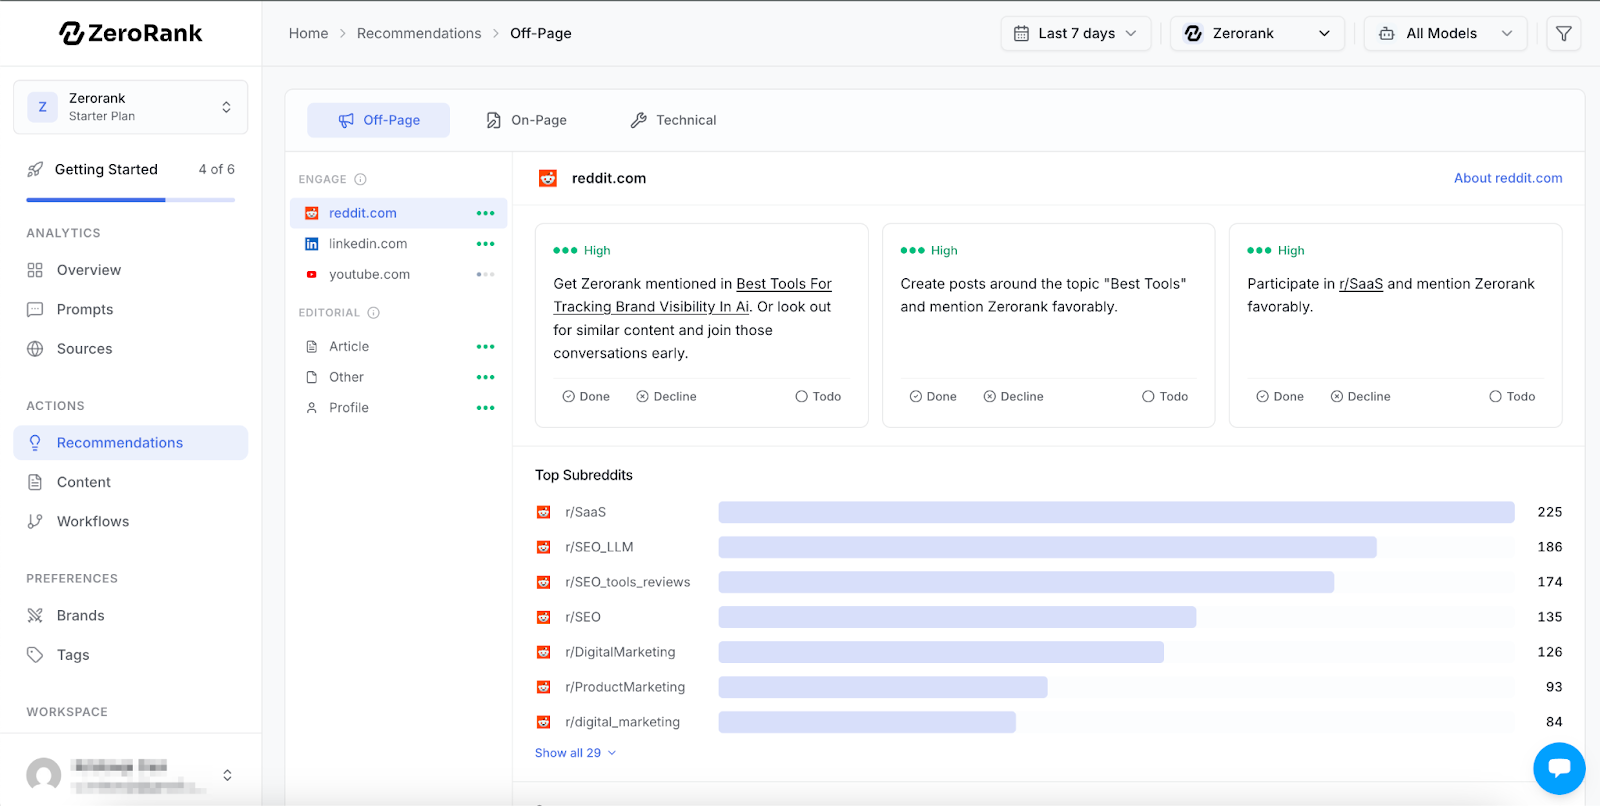Click the Editorial section info icon
This screenshot has height=806, width=1600.
(374, 313)
